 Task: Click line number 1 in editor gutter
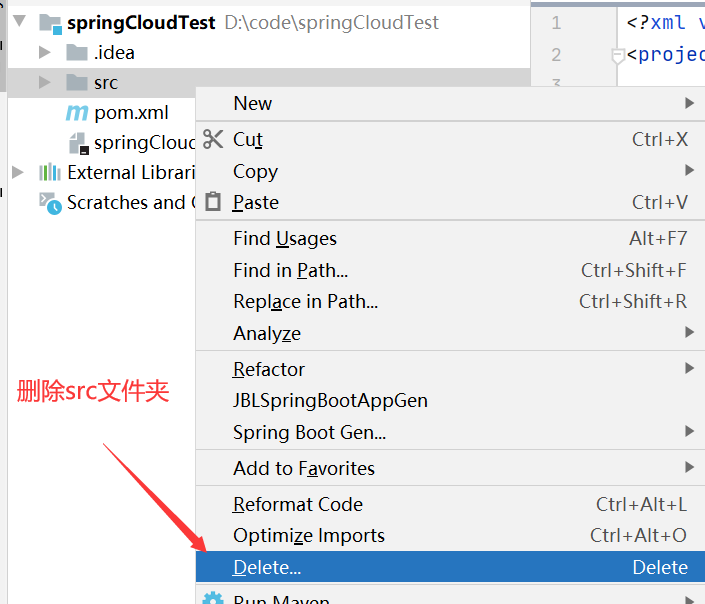[x=557, y=23]
